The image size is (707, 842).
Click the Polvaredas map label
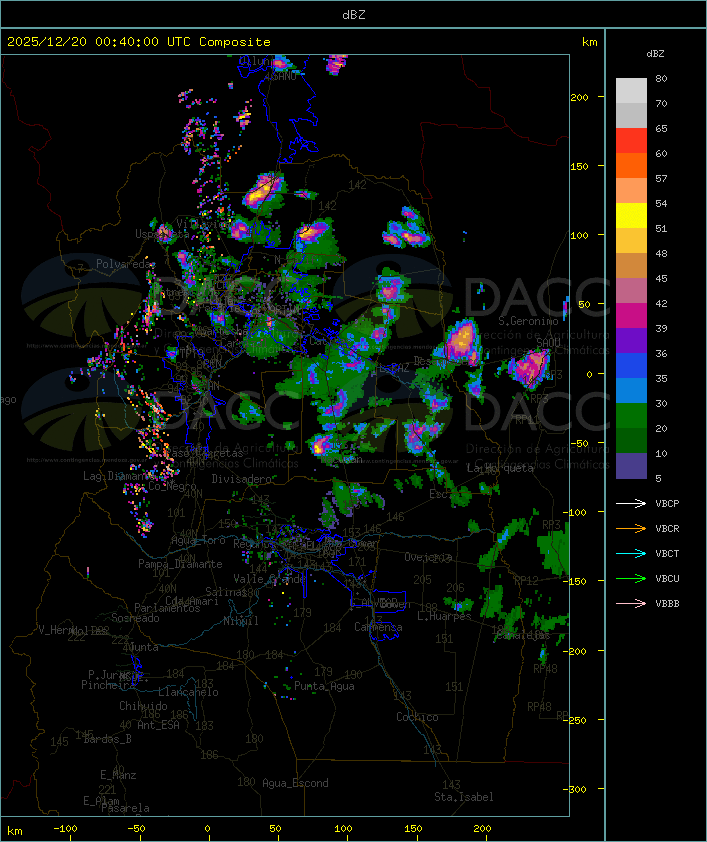click(126, 264)
